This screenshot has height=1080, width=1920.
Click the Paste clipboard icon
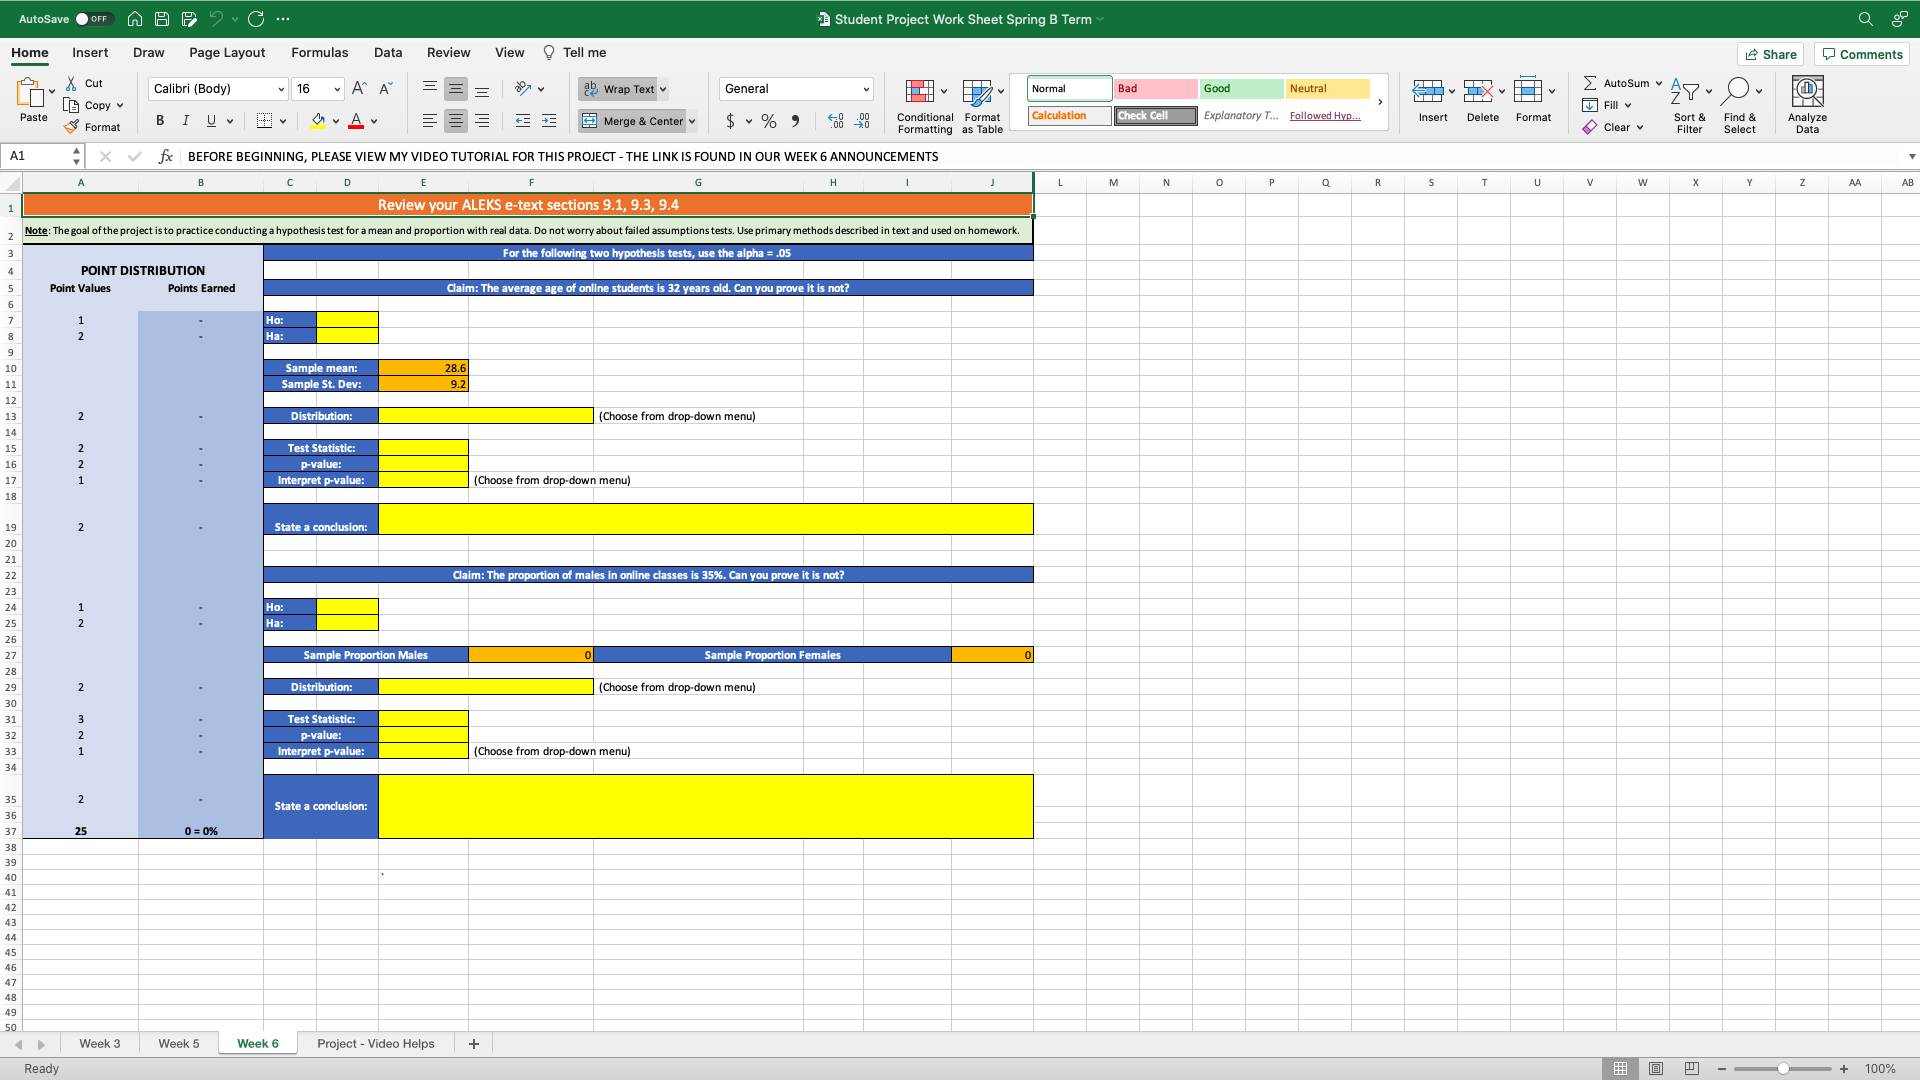pyautogui.click(x=31, y=93)
